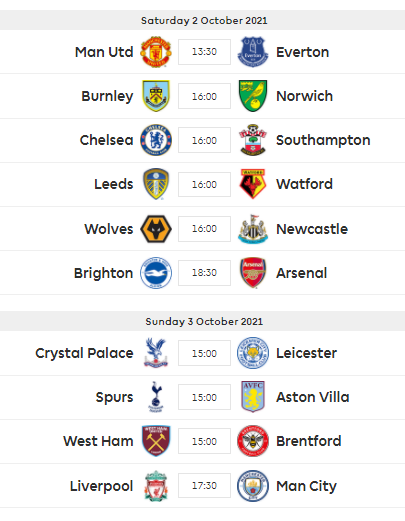The width and height of the screenshot is (405, 521).
Task: Click the Everton club crest
Action: pos(253,52)
